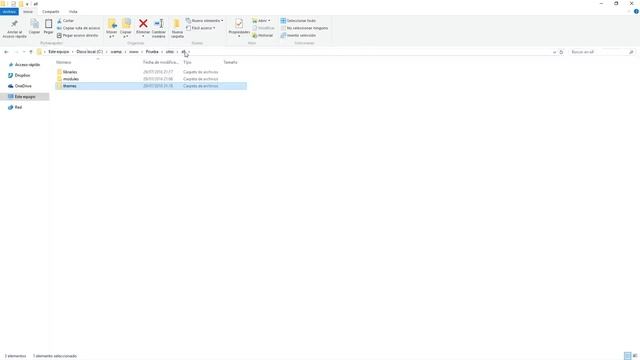Open Fácil acceso dropdown
The image size is (640, 360).
point(200,28)
